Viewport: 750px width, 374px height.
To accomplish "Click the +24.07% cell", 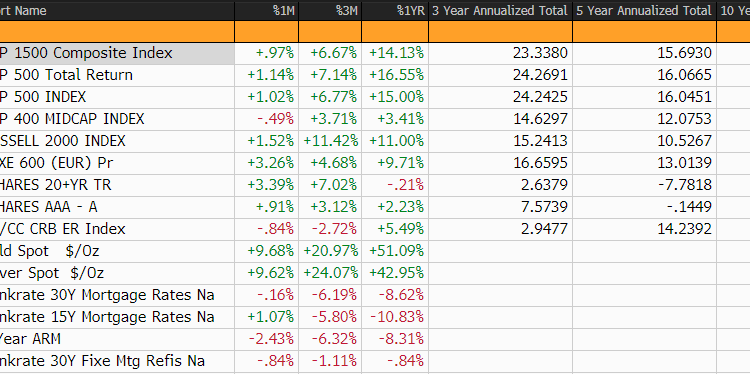I will point(331,273).
